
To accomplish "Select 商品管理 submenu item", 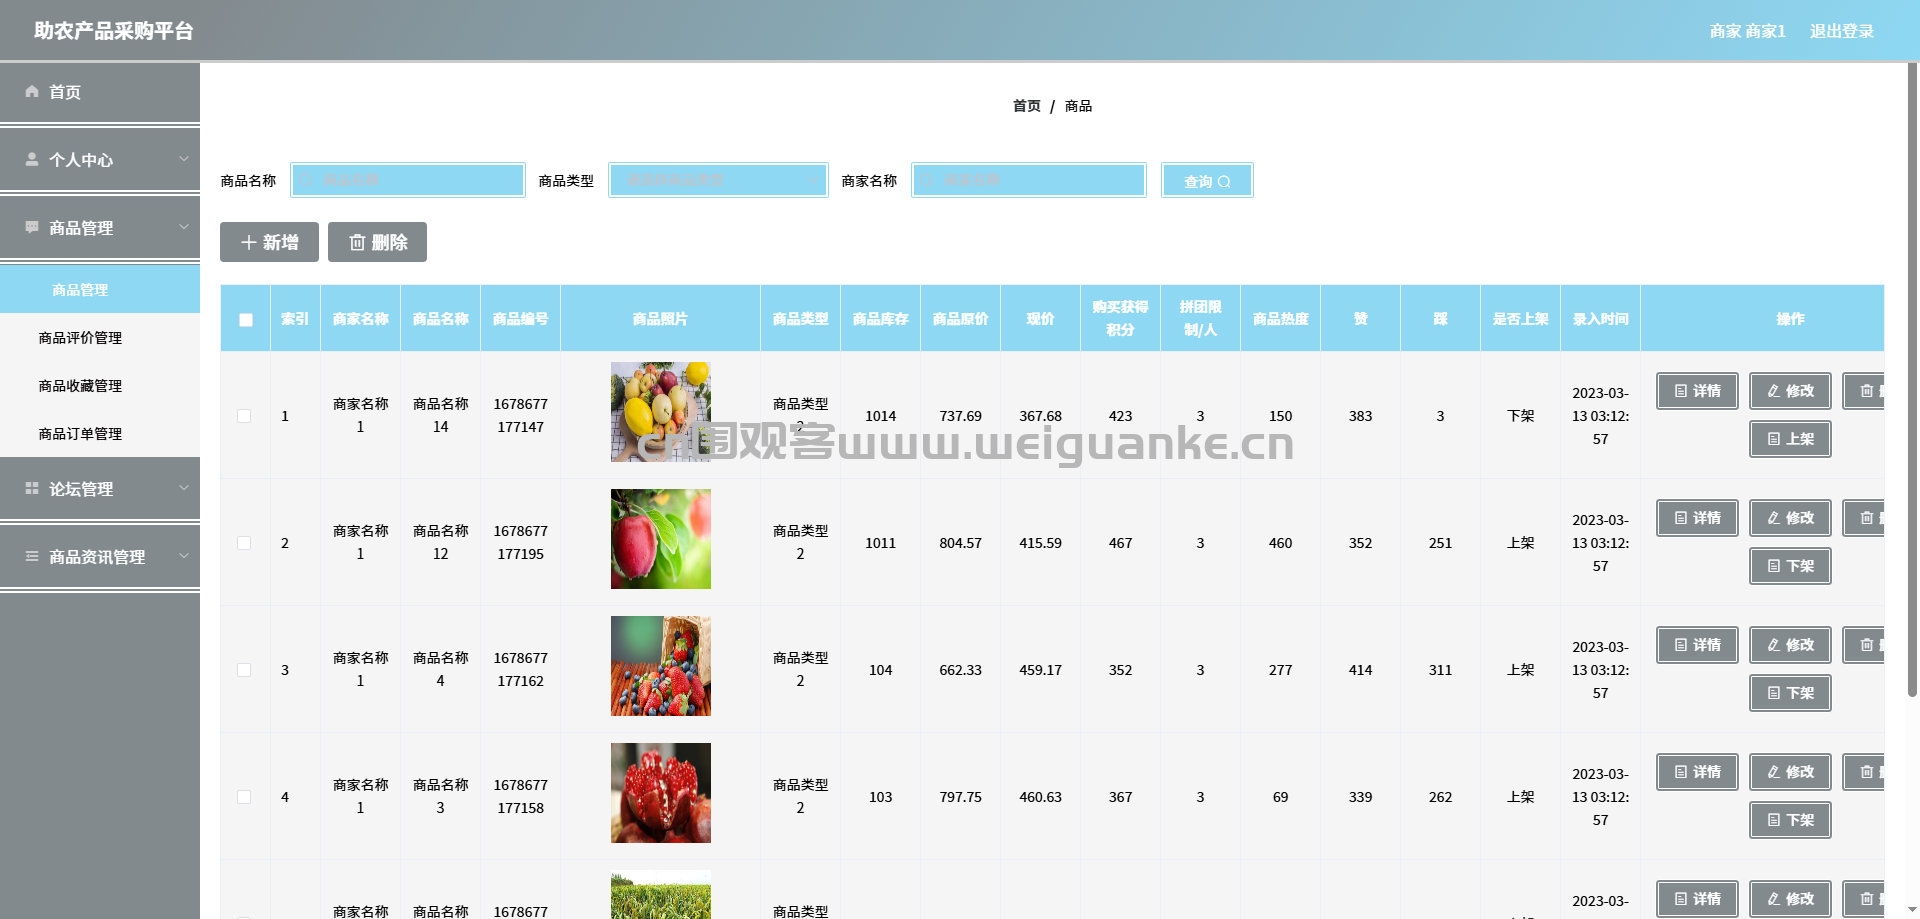I will click(100, 290).
